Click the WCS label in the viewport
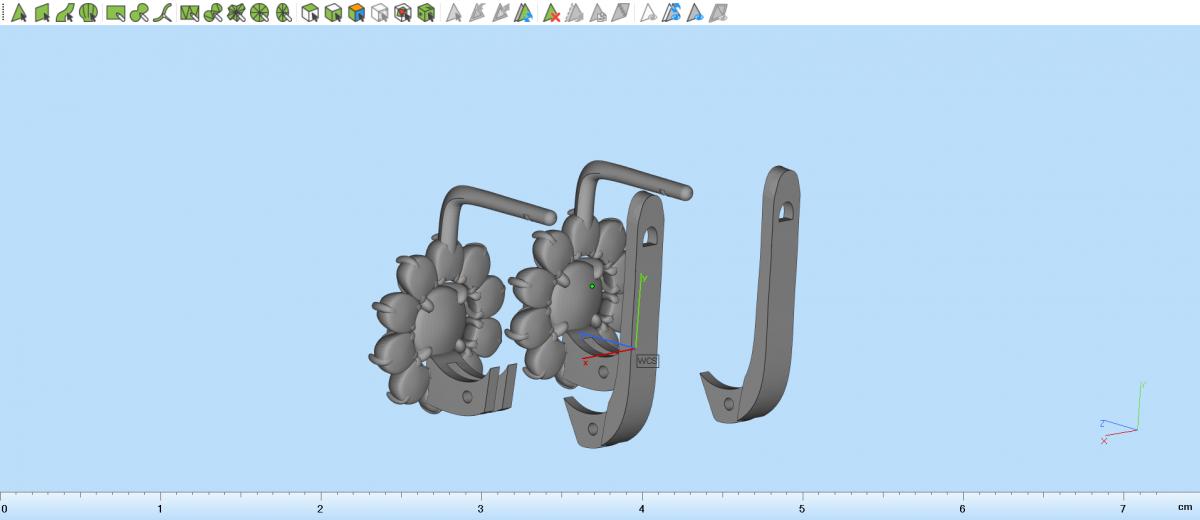The height and width of the screenshot is (520, 1200). point(648,360)
